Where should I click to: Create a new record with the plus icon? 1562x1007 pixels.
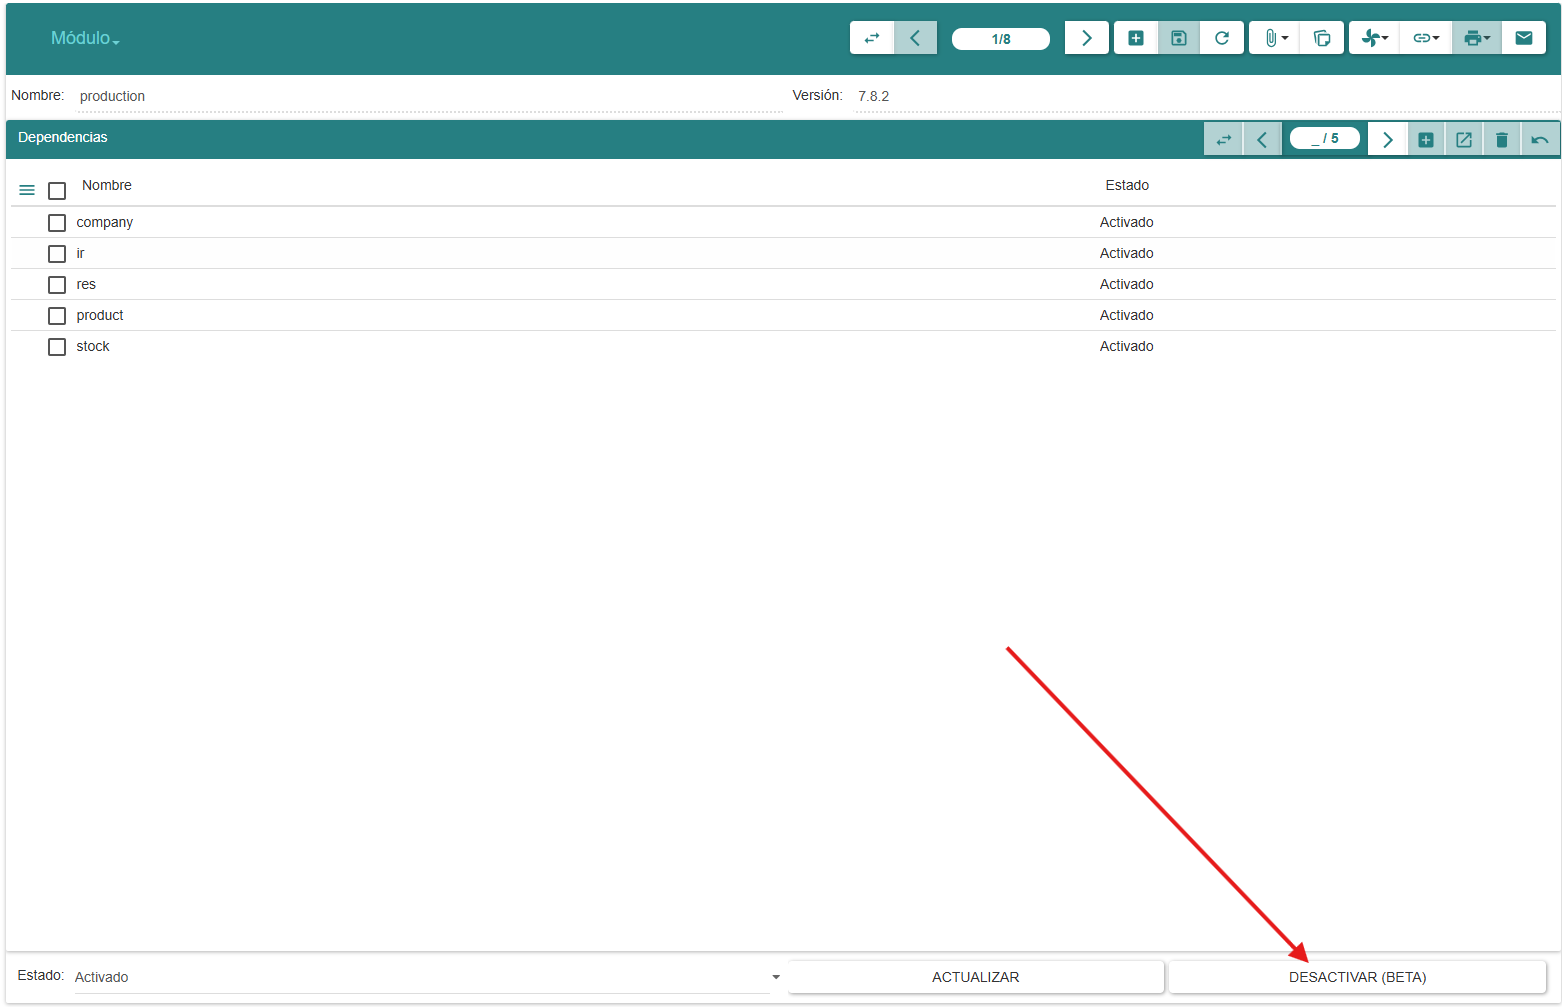click(1136, 38)
